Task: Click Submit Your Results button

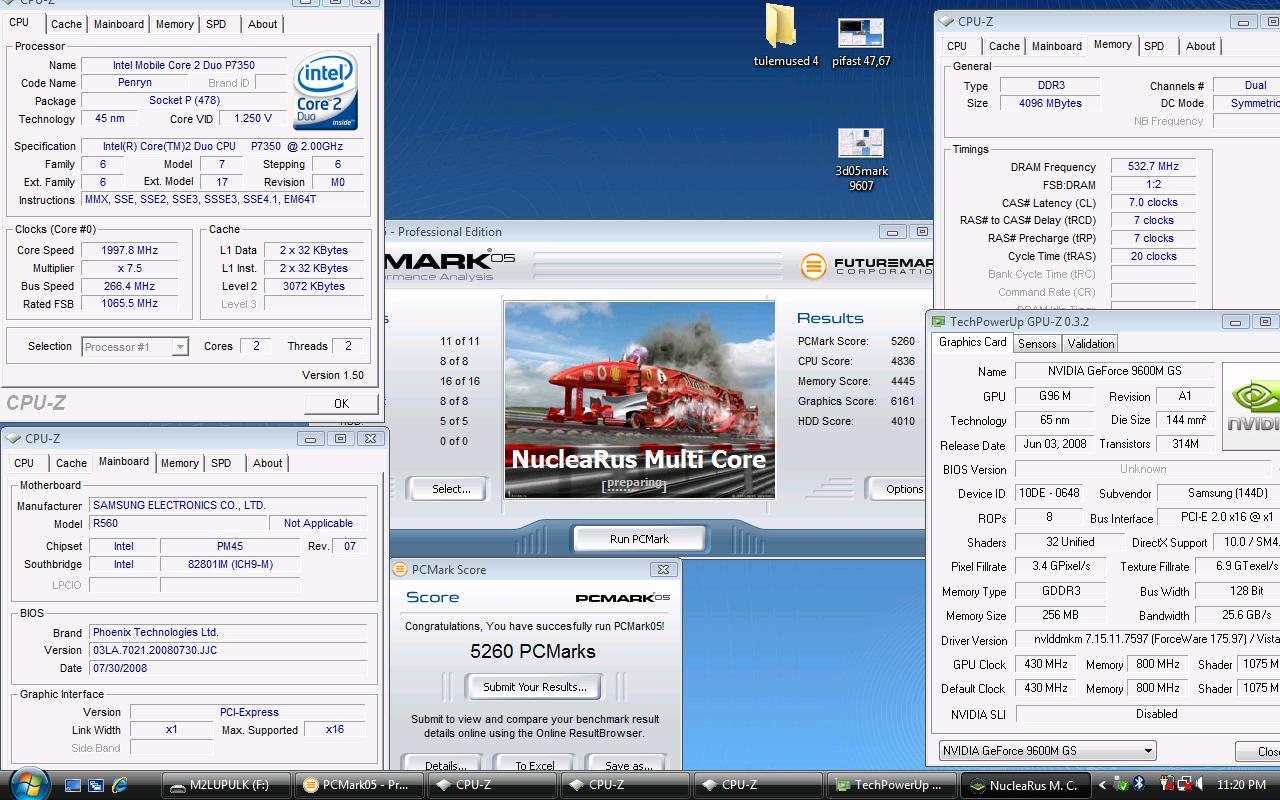Action: [535, 687]
